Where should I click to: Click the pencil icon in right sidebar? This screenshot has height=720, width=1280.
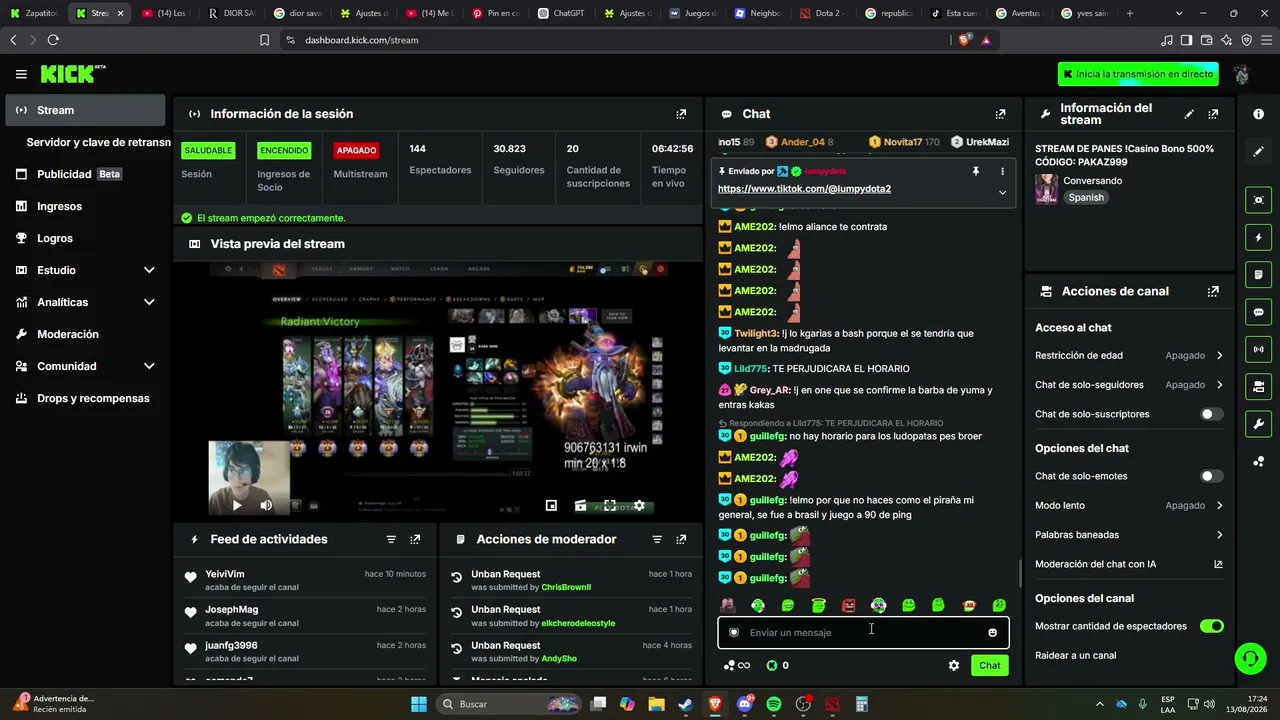(x=1258, y=151)
